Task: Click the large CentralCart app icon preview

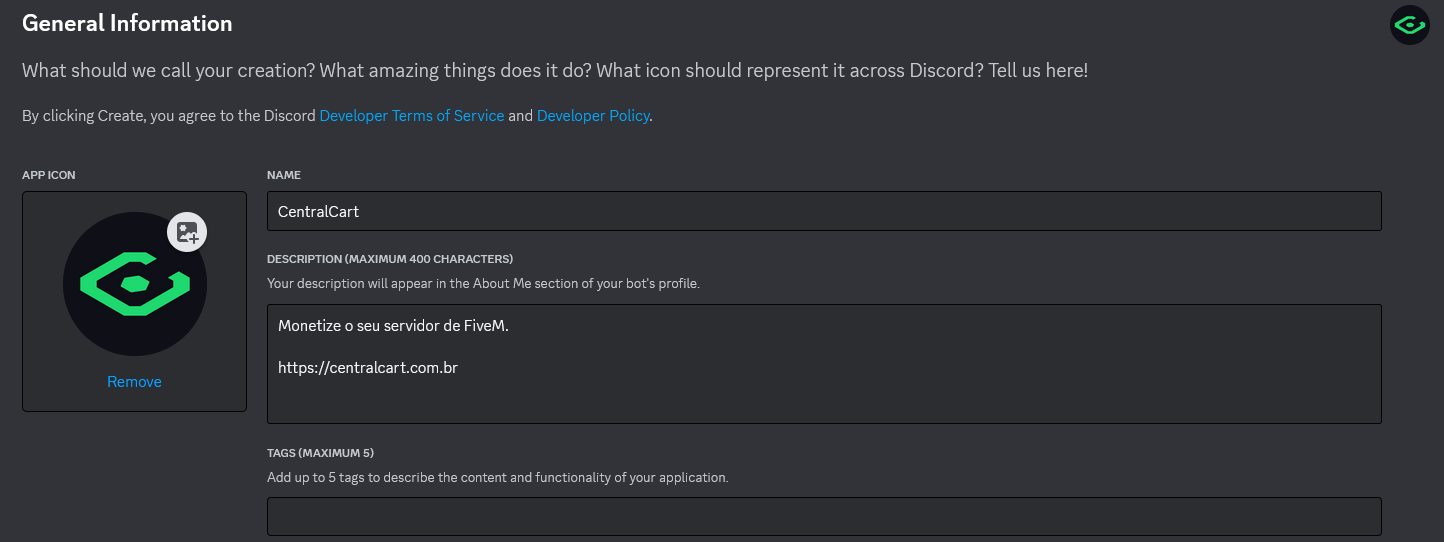Action: point(135,284)
